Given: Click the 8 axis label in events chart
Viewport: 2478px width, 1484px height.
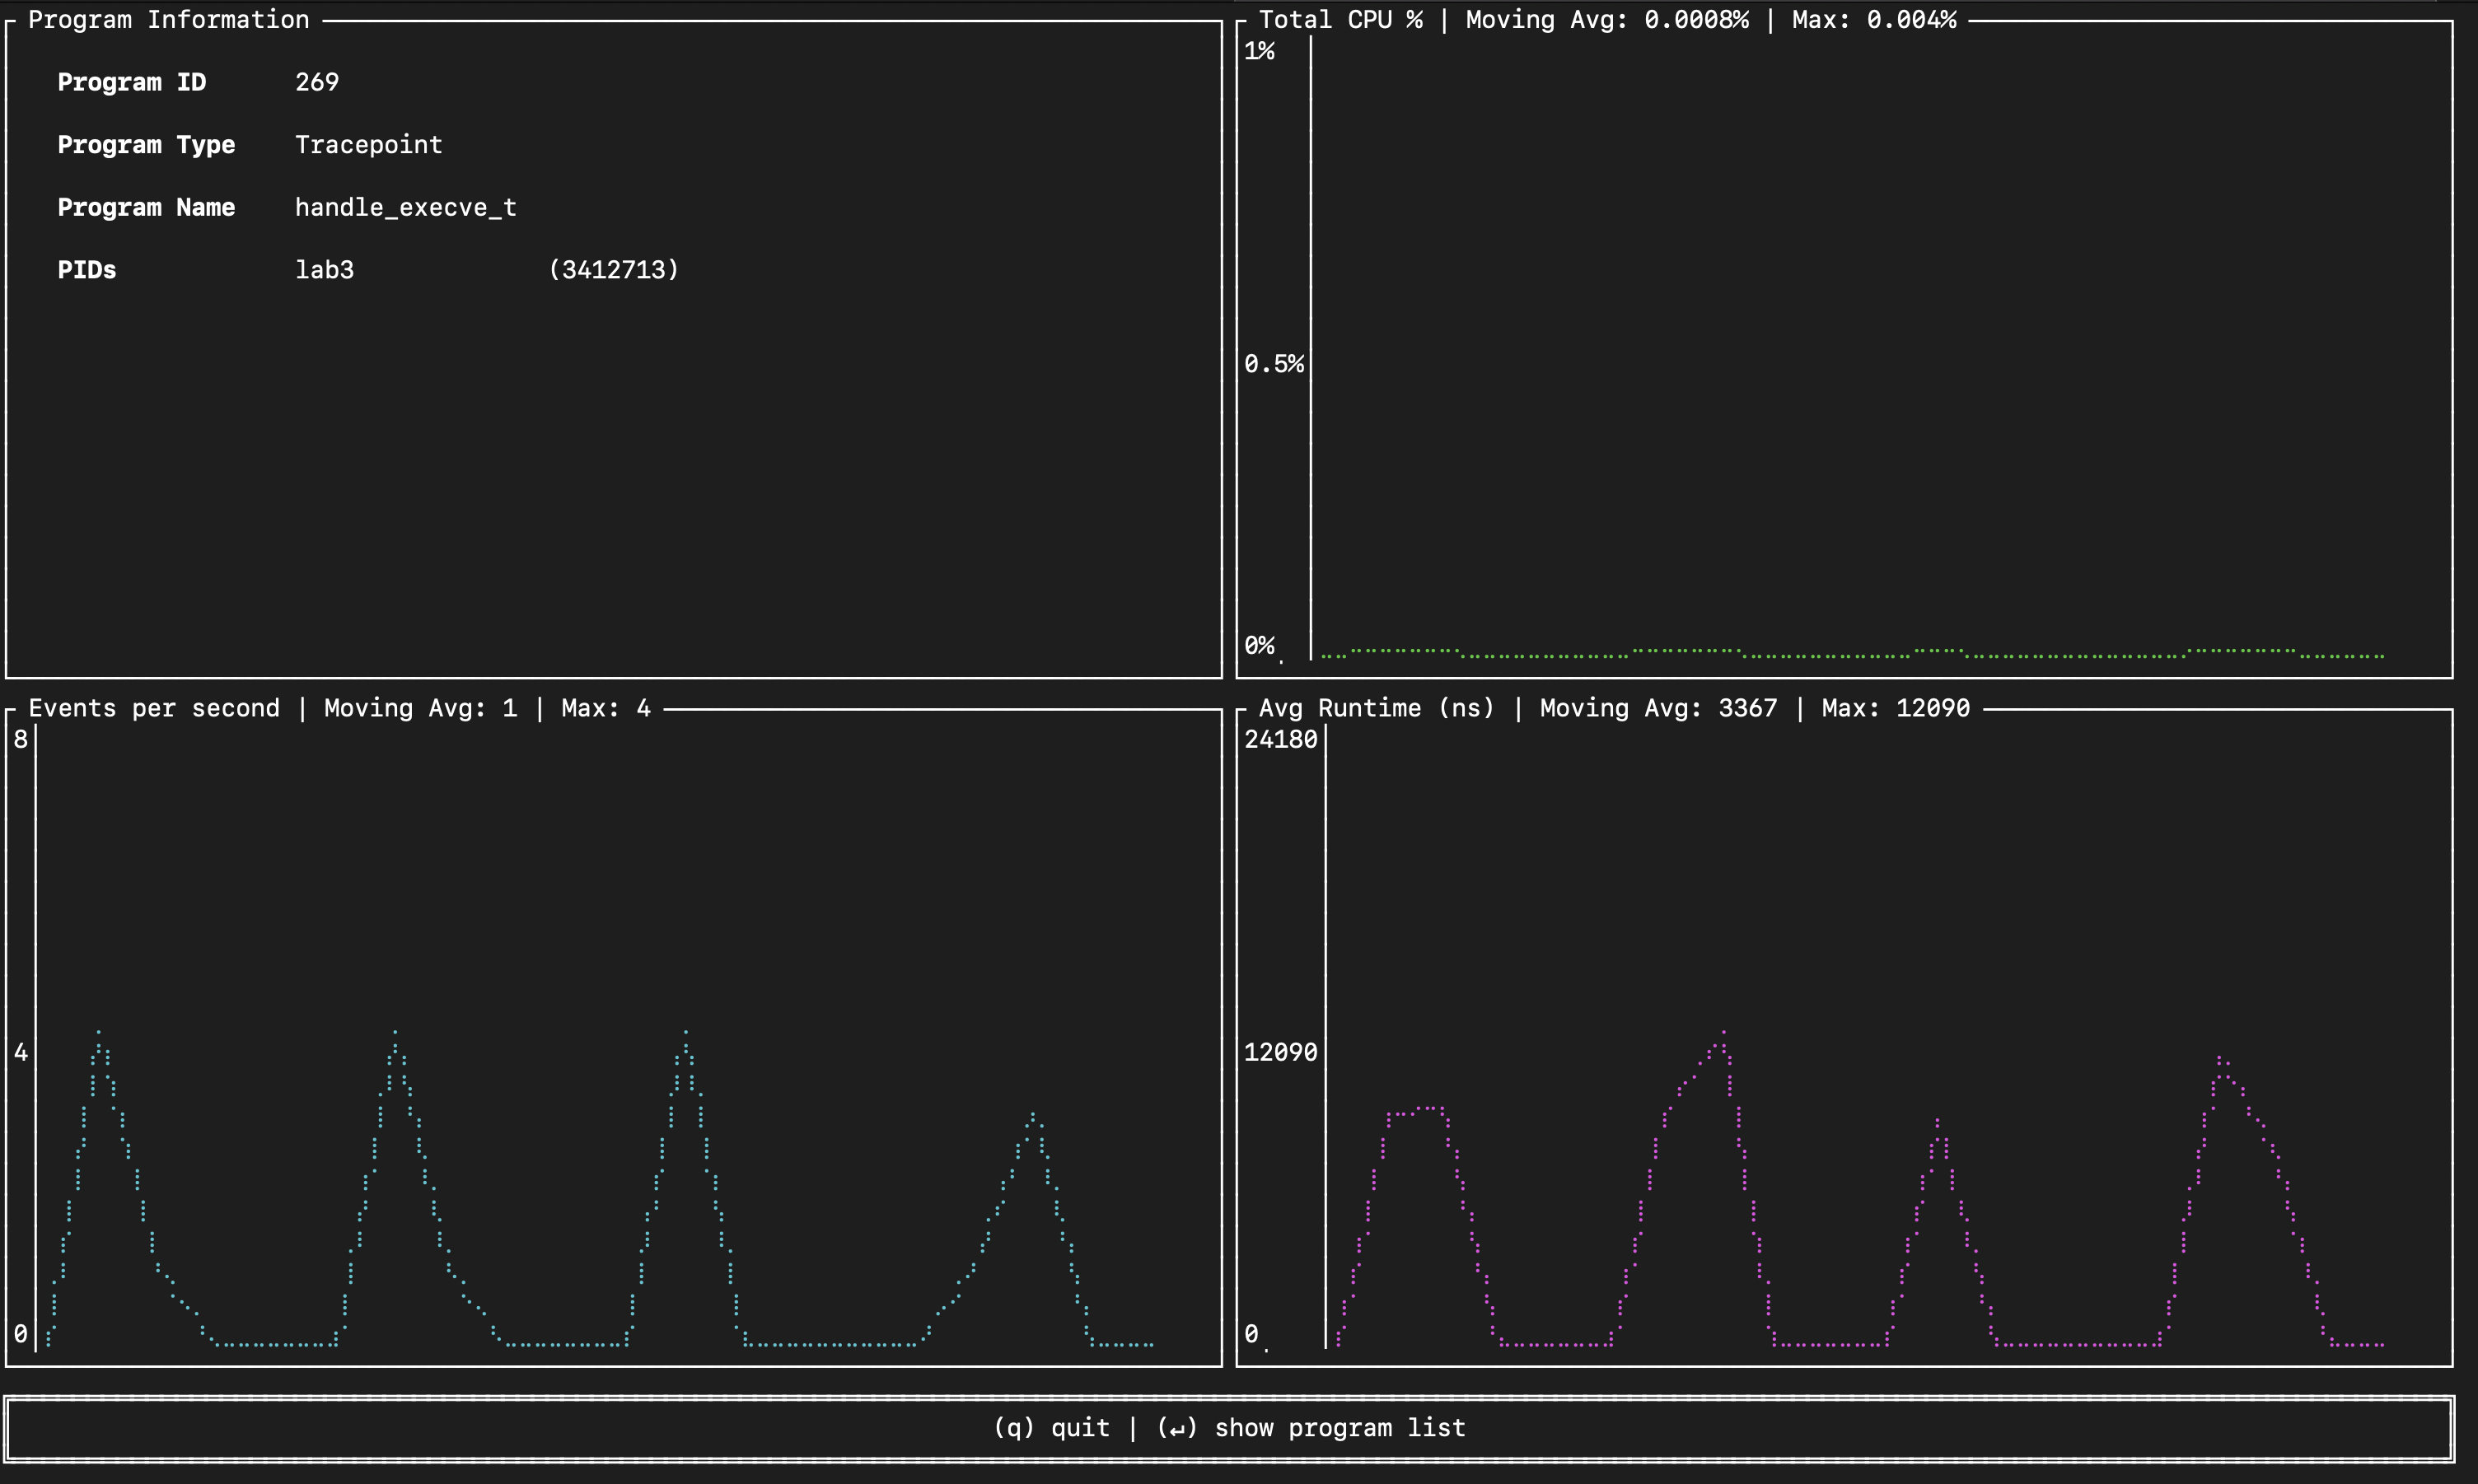Looking at the screenshot, I should pyautogui.click(x=21, y=739).
